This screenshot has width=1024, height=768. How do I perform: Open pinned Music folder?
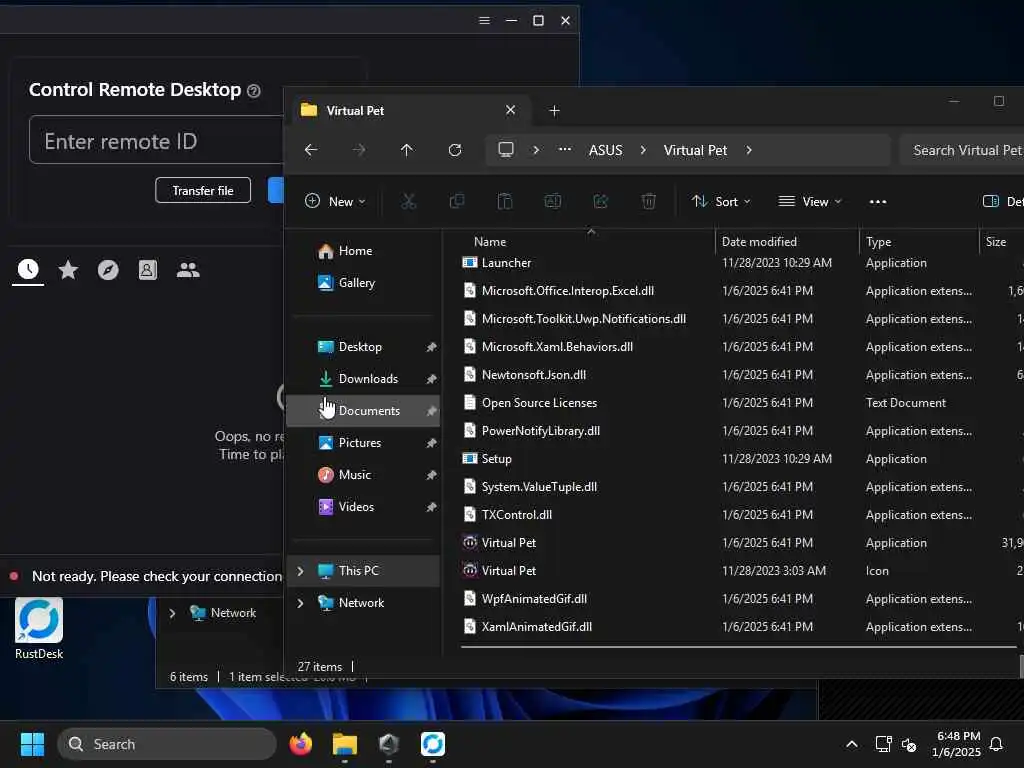click(362, 475)
